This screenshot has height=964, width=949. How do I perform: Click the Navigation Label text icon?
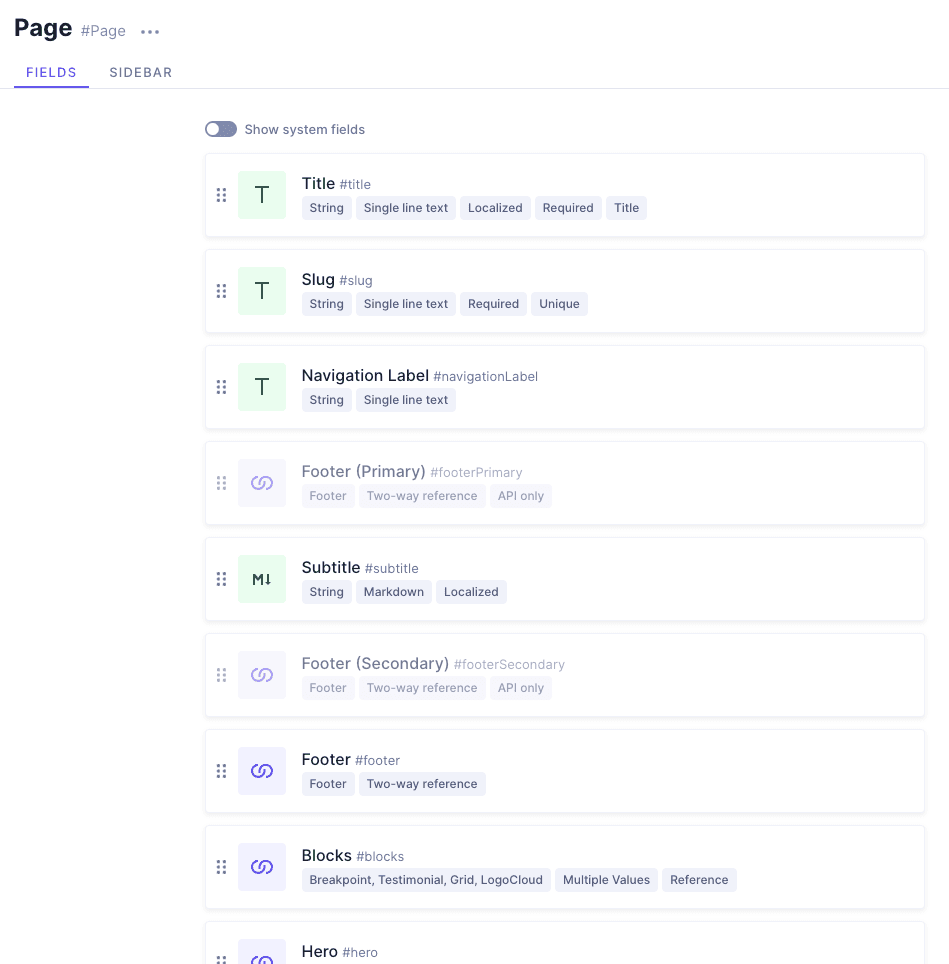(262, 387)
